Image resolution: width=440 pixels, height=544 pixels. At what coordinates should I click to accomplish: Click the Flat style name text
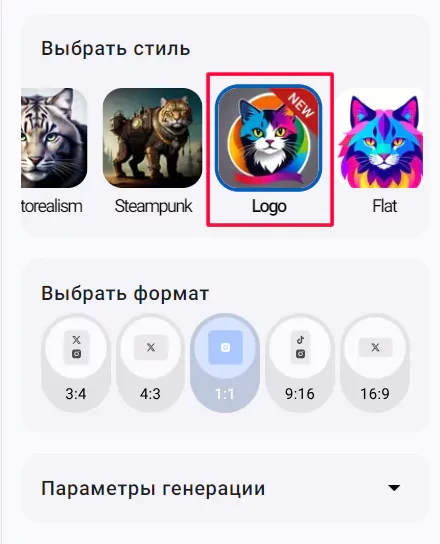tap(384, 206)
